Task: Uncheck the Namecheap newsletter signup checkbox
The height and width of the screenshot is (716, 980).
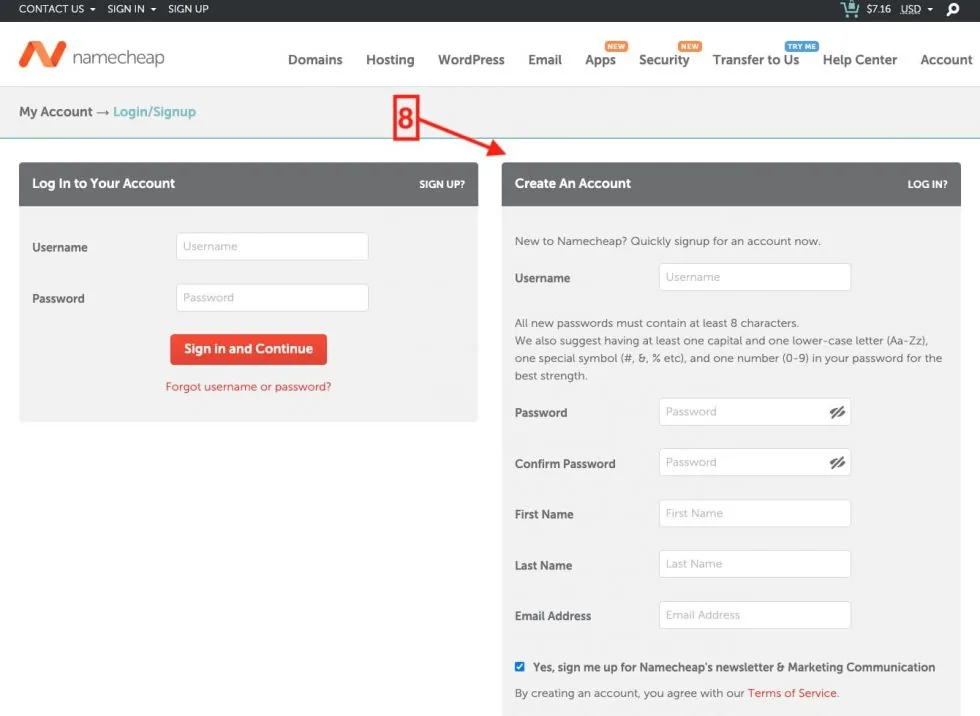Action: (519, 667)
